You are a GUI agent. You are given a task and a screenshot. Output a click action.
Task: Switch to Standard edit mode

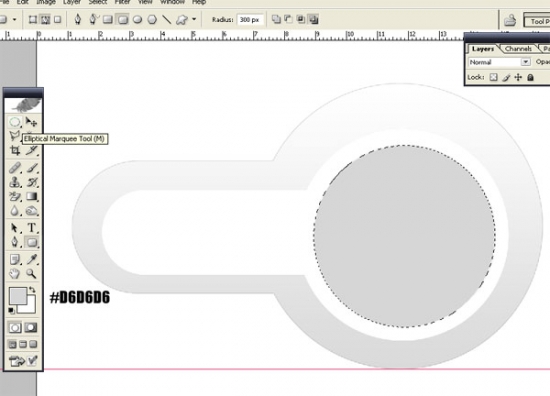[x=15, y=328]
